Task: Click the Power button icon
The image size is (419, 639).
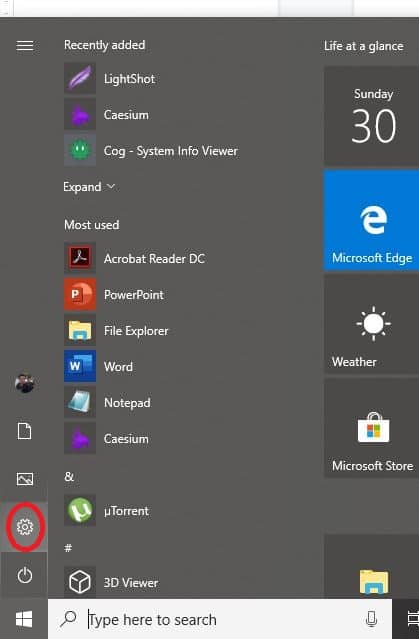Action: point(24,575)
